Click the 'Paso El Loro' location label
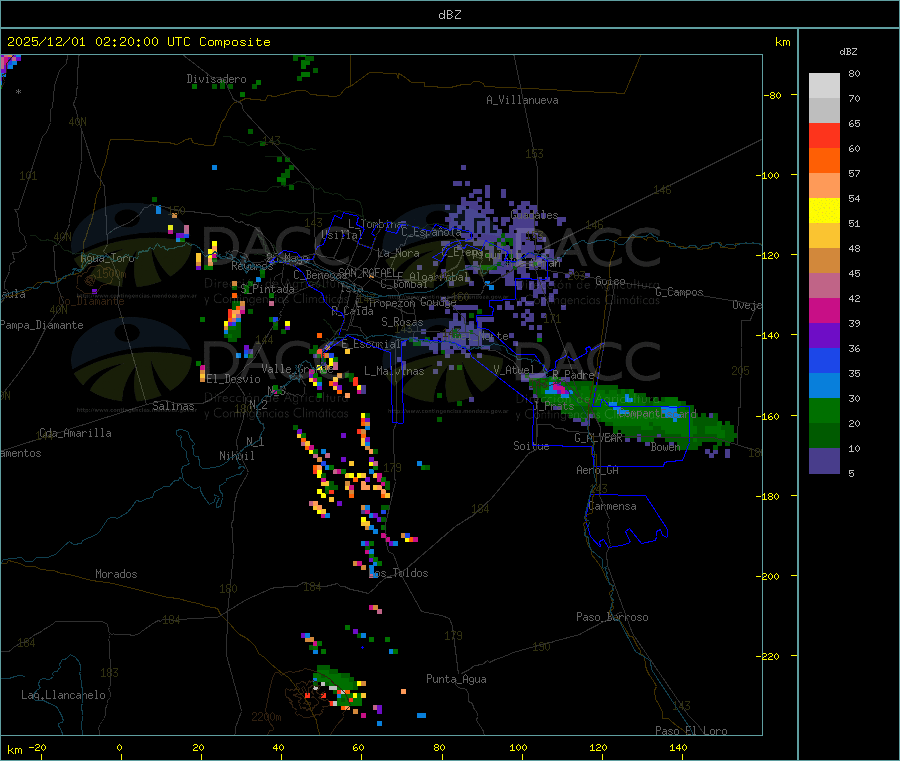Screen dimensions: 900x761 click(692, 731)
